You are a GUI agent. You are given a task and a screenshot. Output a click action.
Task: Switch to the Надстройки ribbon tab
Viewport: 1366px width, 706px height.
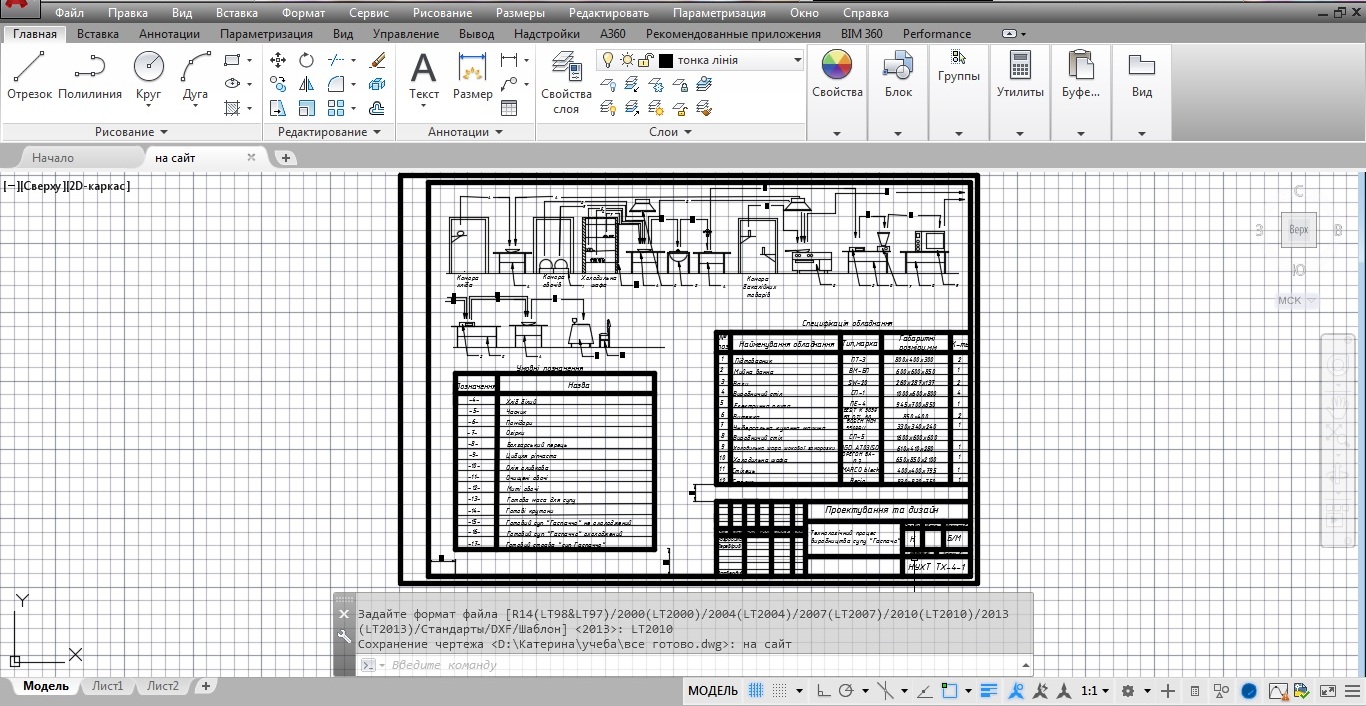(x=547, y=33)
